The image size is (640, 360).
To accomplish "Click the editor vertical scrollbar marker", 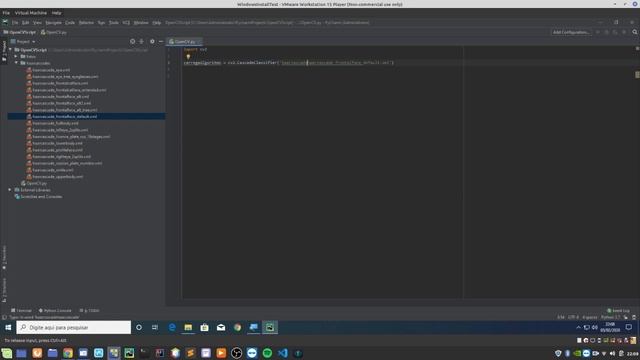I will [x=637, y=75].
